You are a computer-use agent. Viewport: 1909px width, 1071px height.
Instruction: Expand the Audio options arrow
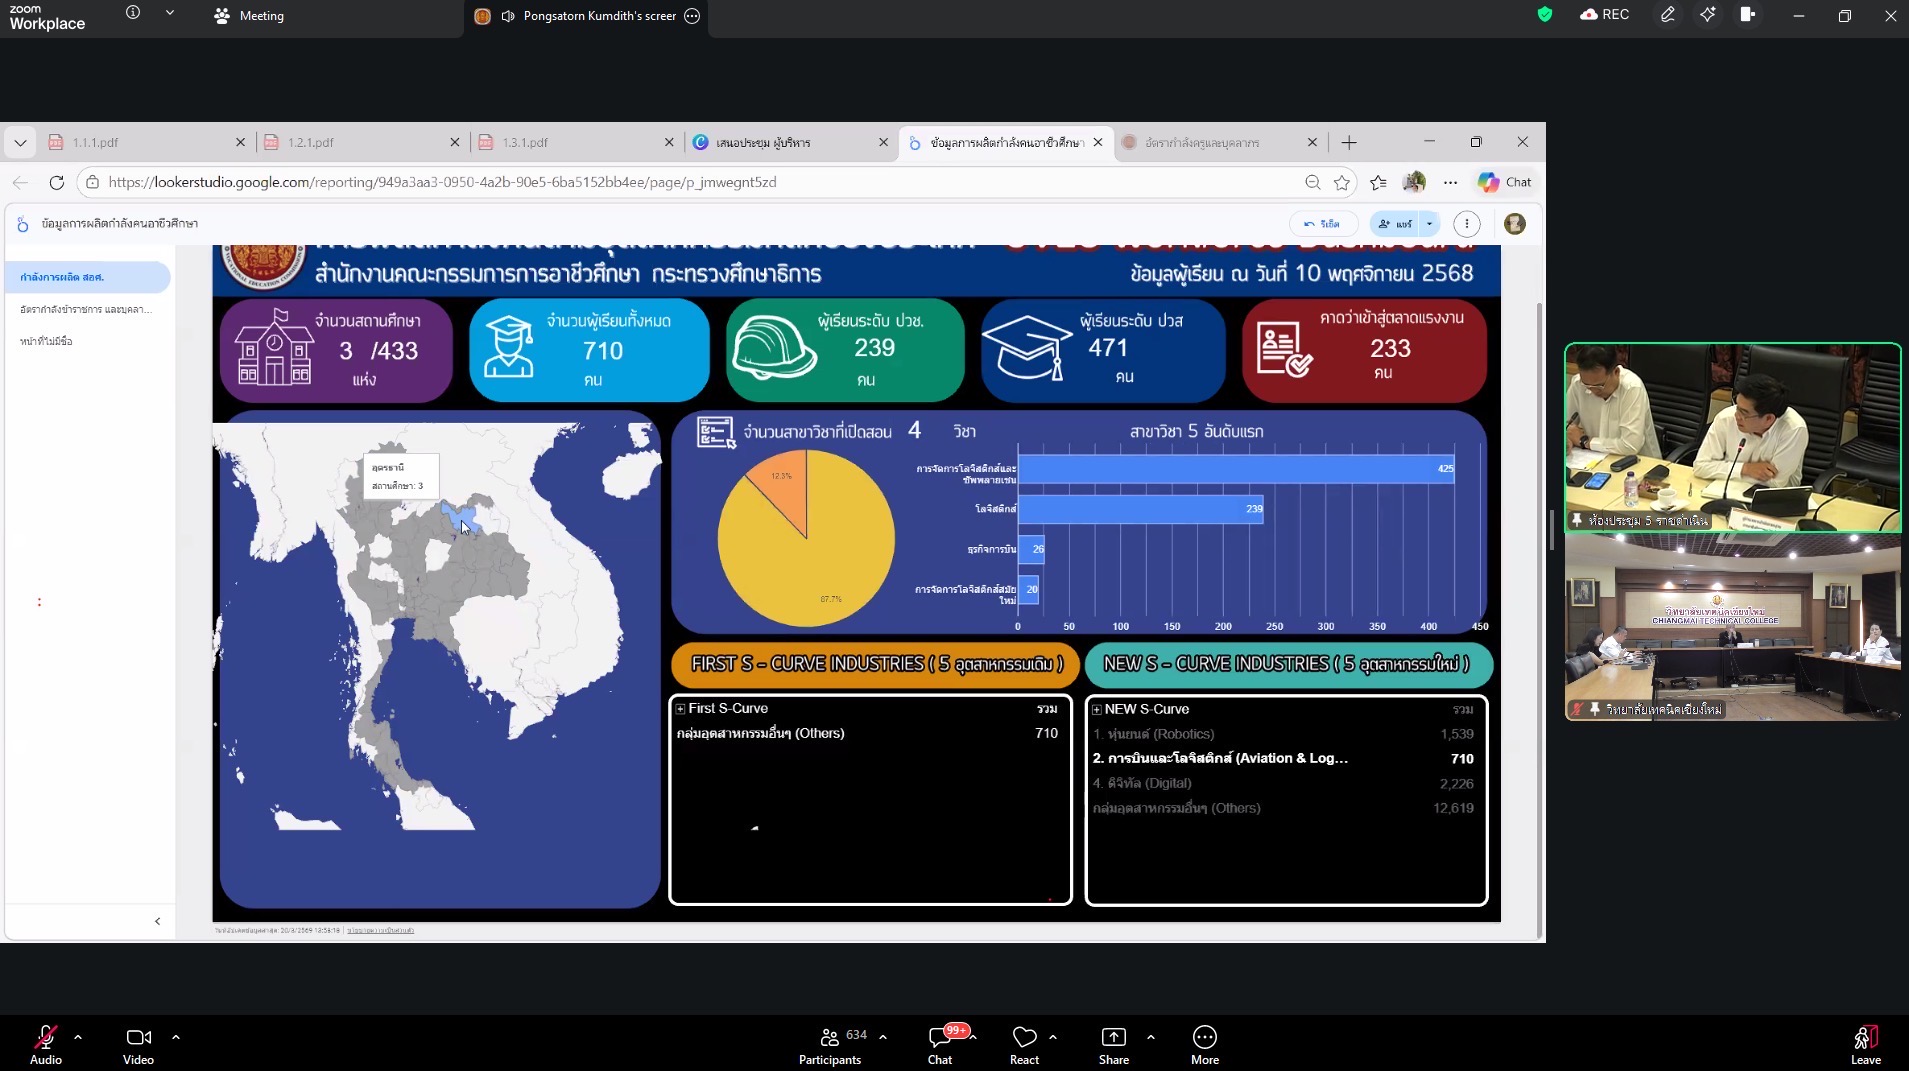click(x=78, y=1037)
